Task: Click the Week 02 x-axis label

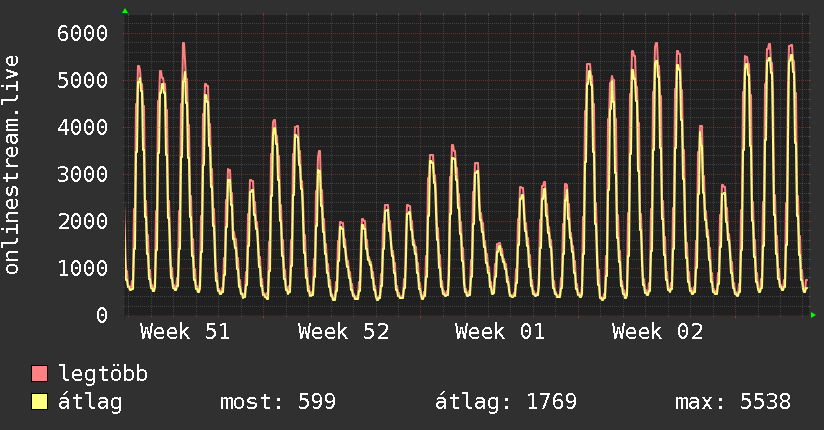Action: [x=657, y=332]
